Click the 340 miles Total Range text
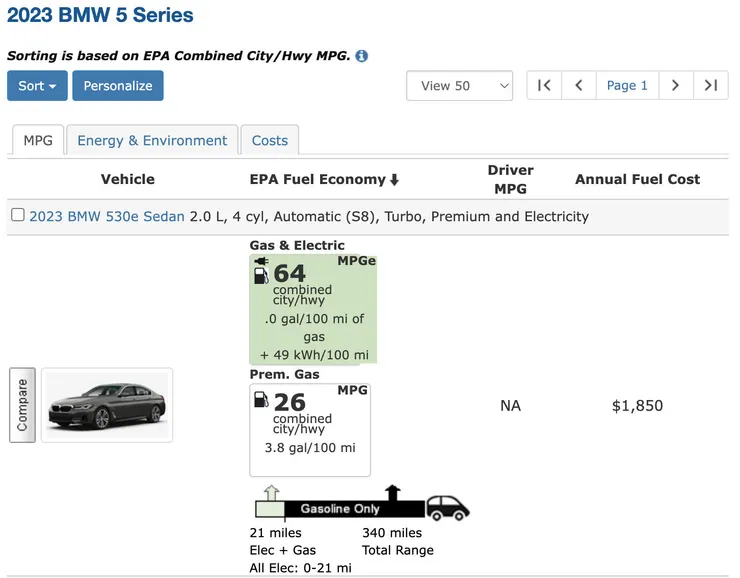The image size is (740, 578). tap(398, 541)
